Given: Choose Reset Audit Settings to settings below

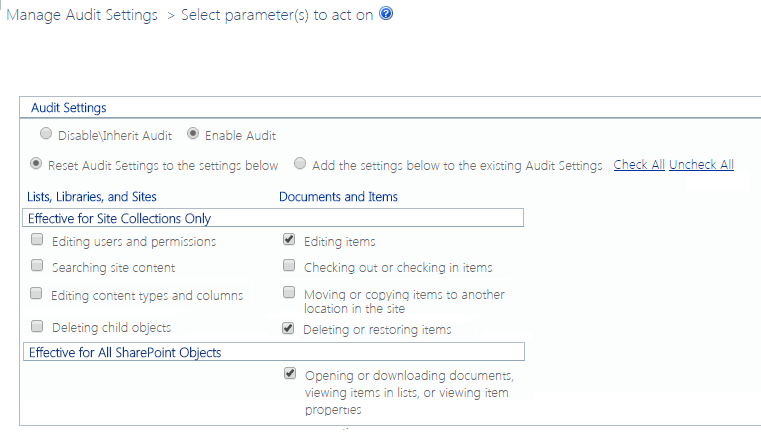Looking at the screenshot, I should coord(37,164).
